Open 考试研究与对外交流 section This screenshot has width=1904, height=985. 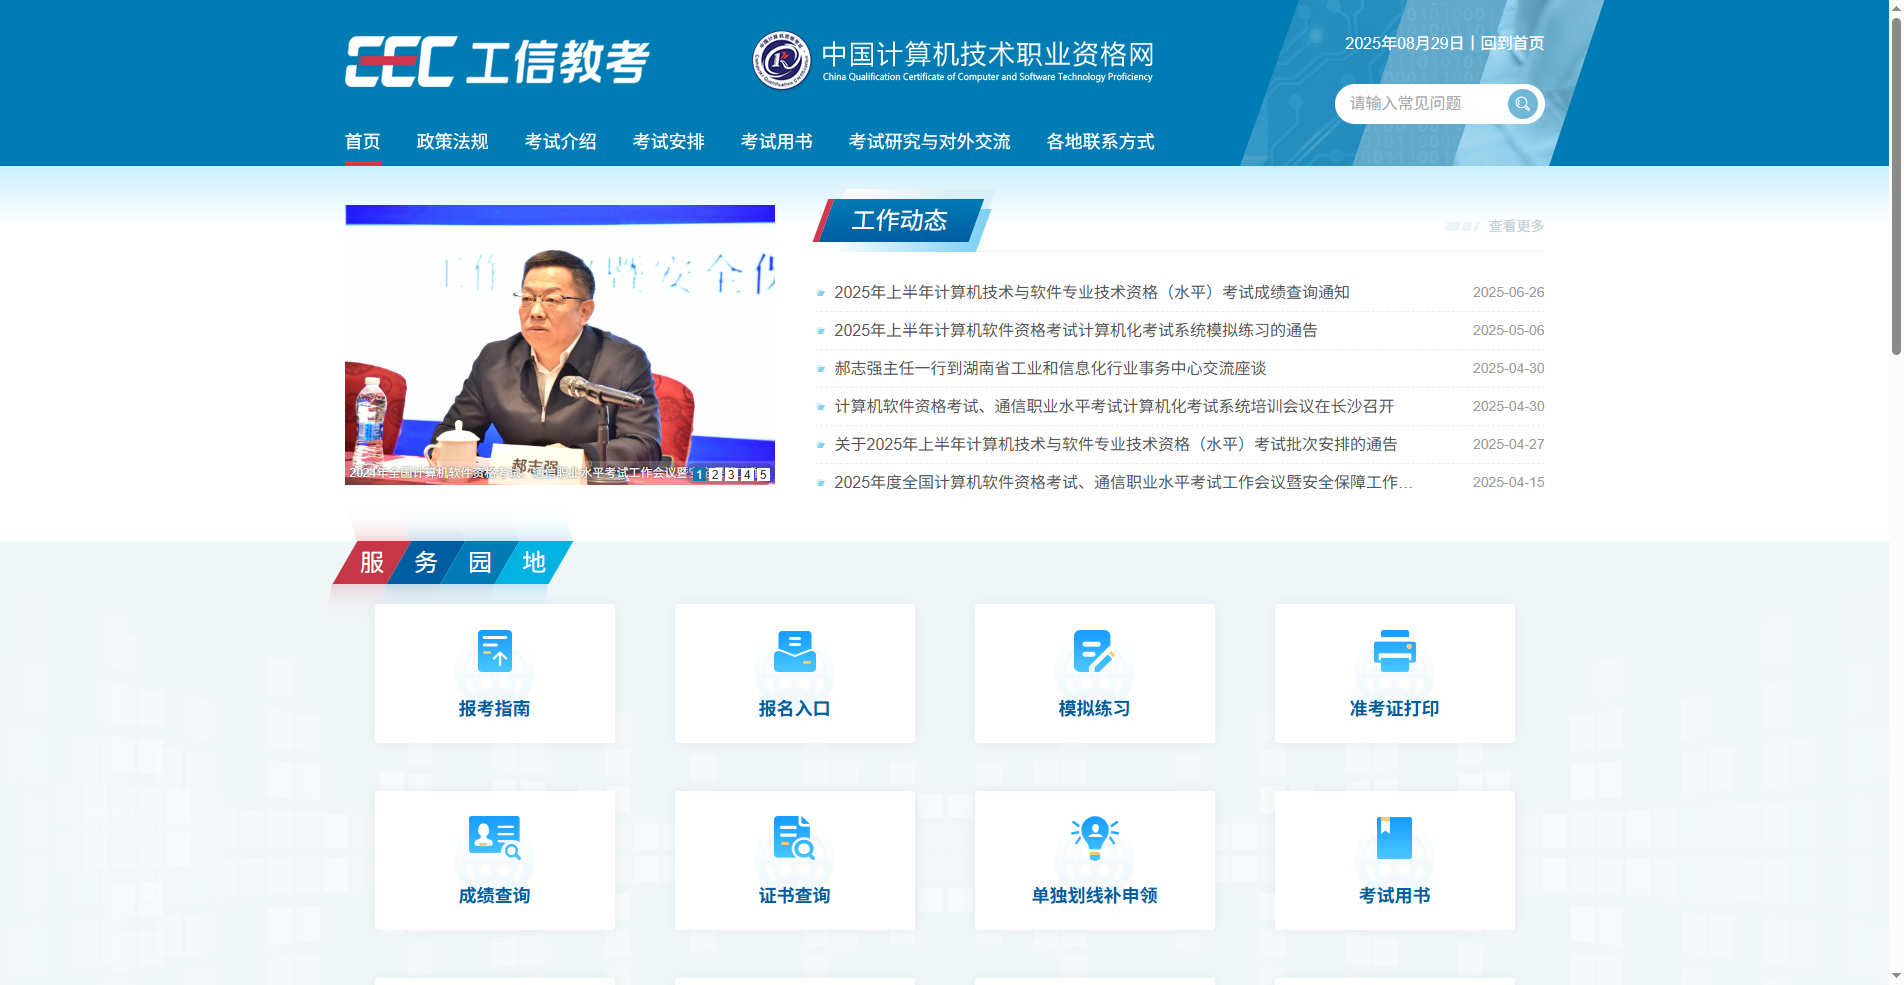pyautogui.click(x=930, y=142)
